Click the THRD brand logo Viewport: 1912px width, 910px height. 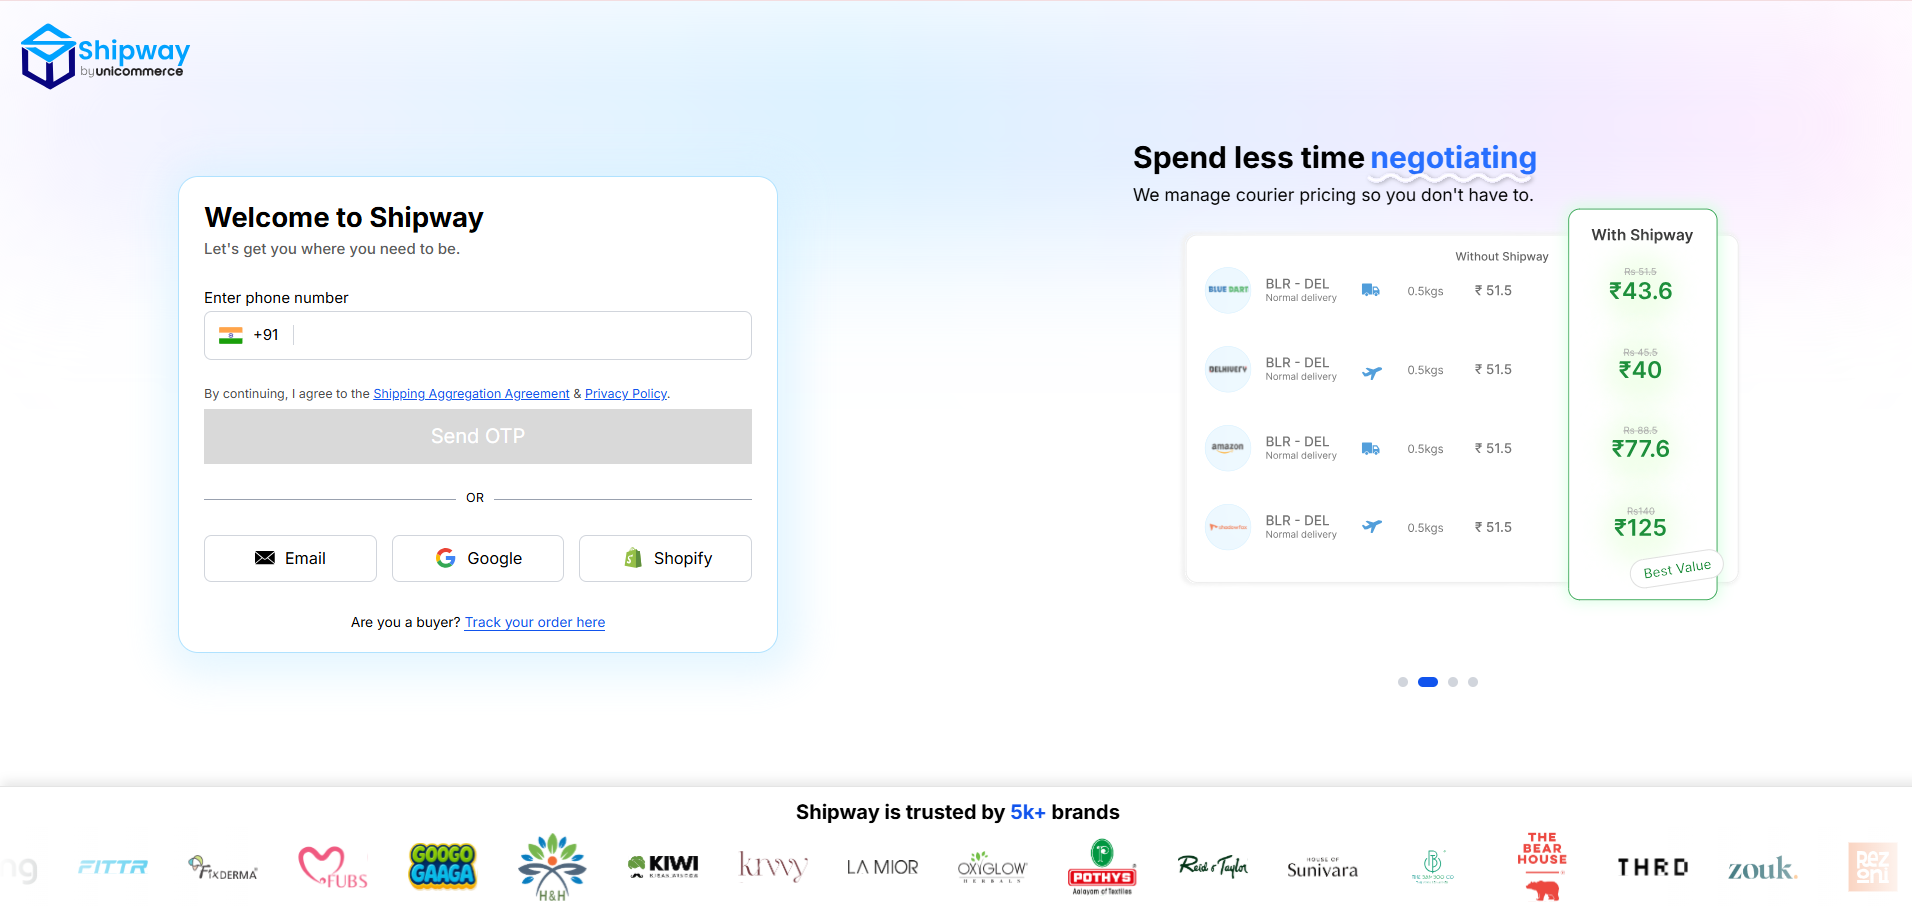tap(1653, 867)
